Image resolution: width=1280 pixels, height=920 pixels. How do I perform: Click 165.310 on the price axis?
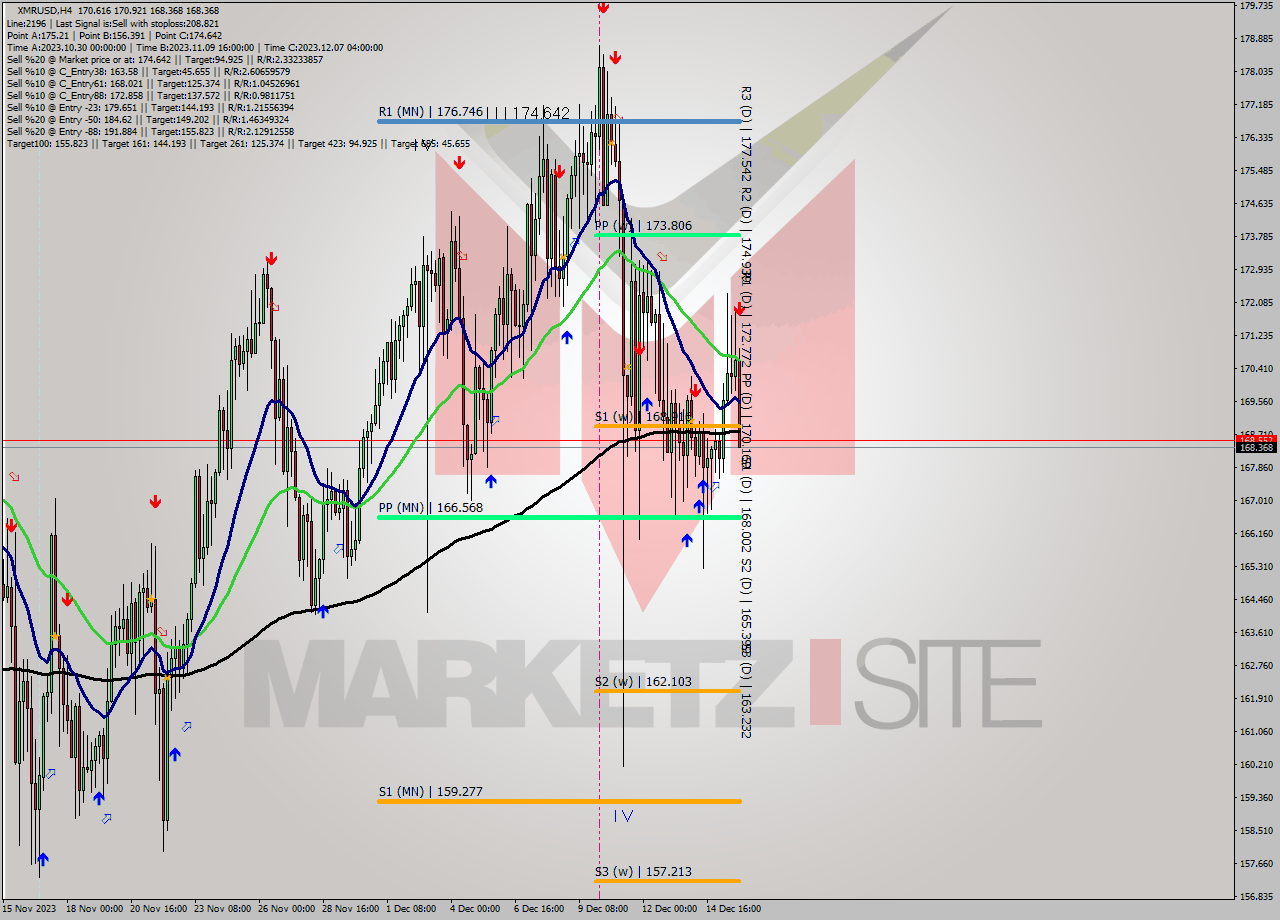click(x=1256, y=567)
